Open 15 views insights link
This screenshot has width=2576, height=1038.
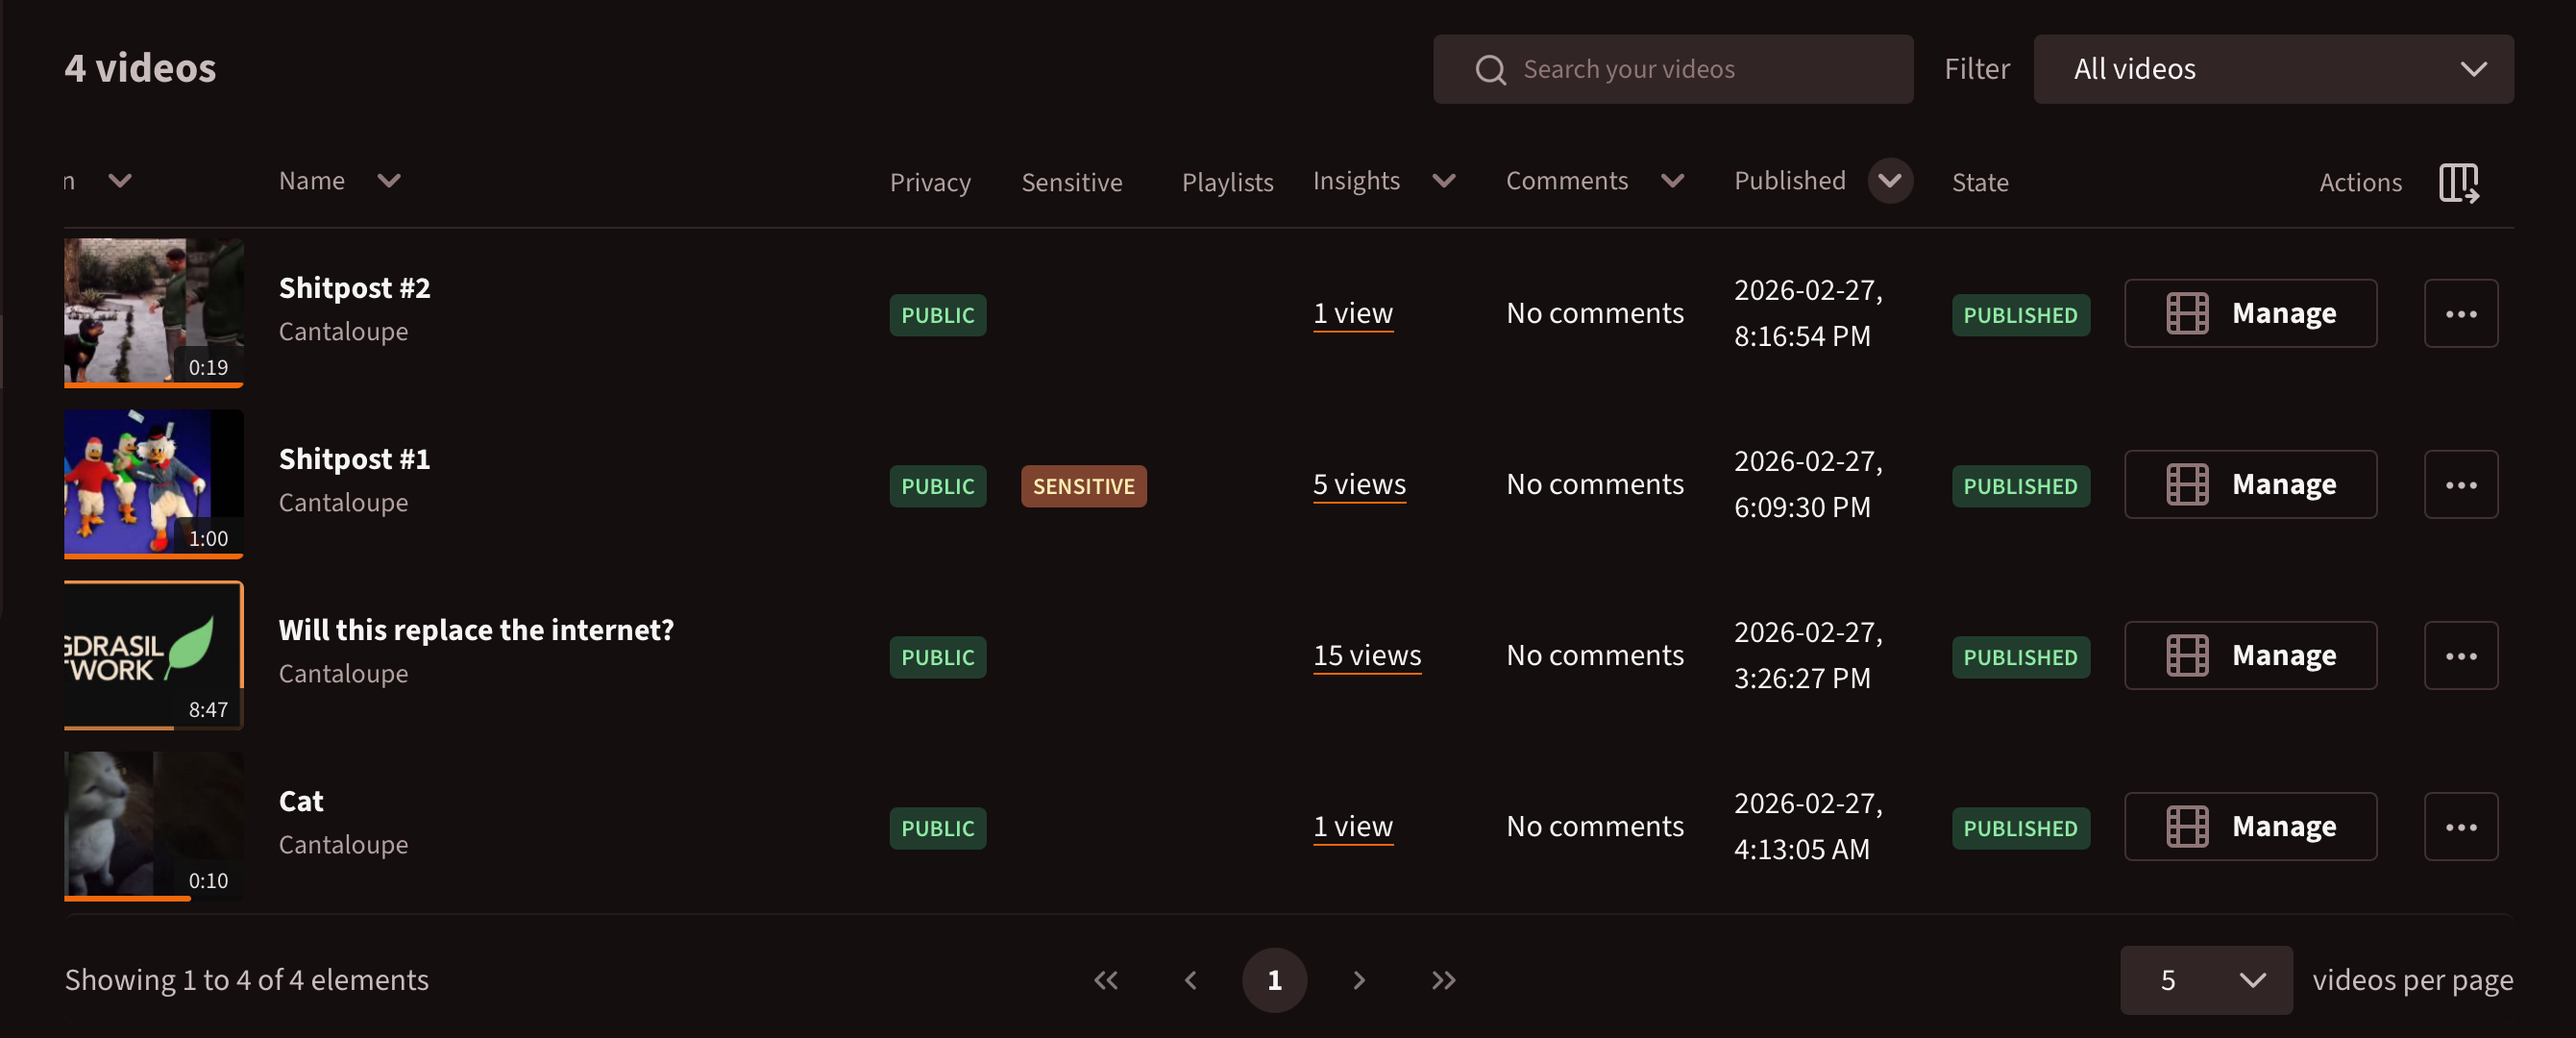tap(1366, 656)
